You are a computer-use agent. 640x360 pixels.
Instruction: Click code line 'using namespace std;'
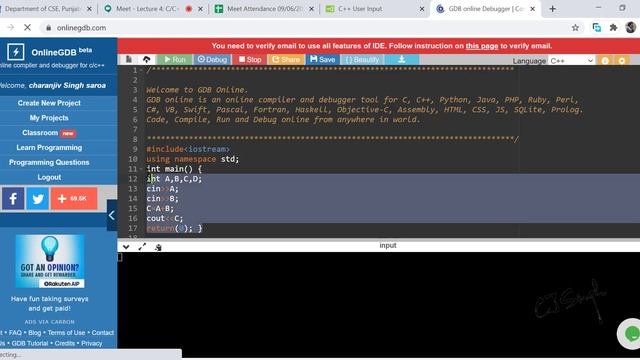[193, 159]
